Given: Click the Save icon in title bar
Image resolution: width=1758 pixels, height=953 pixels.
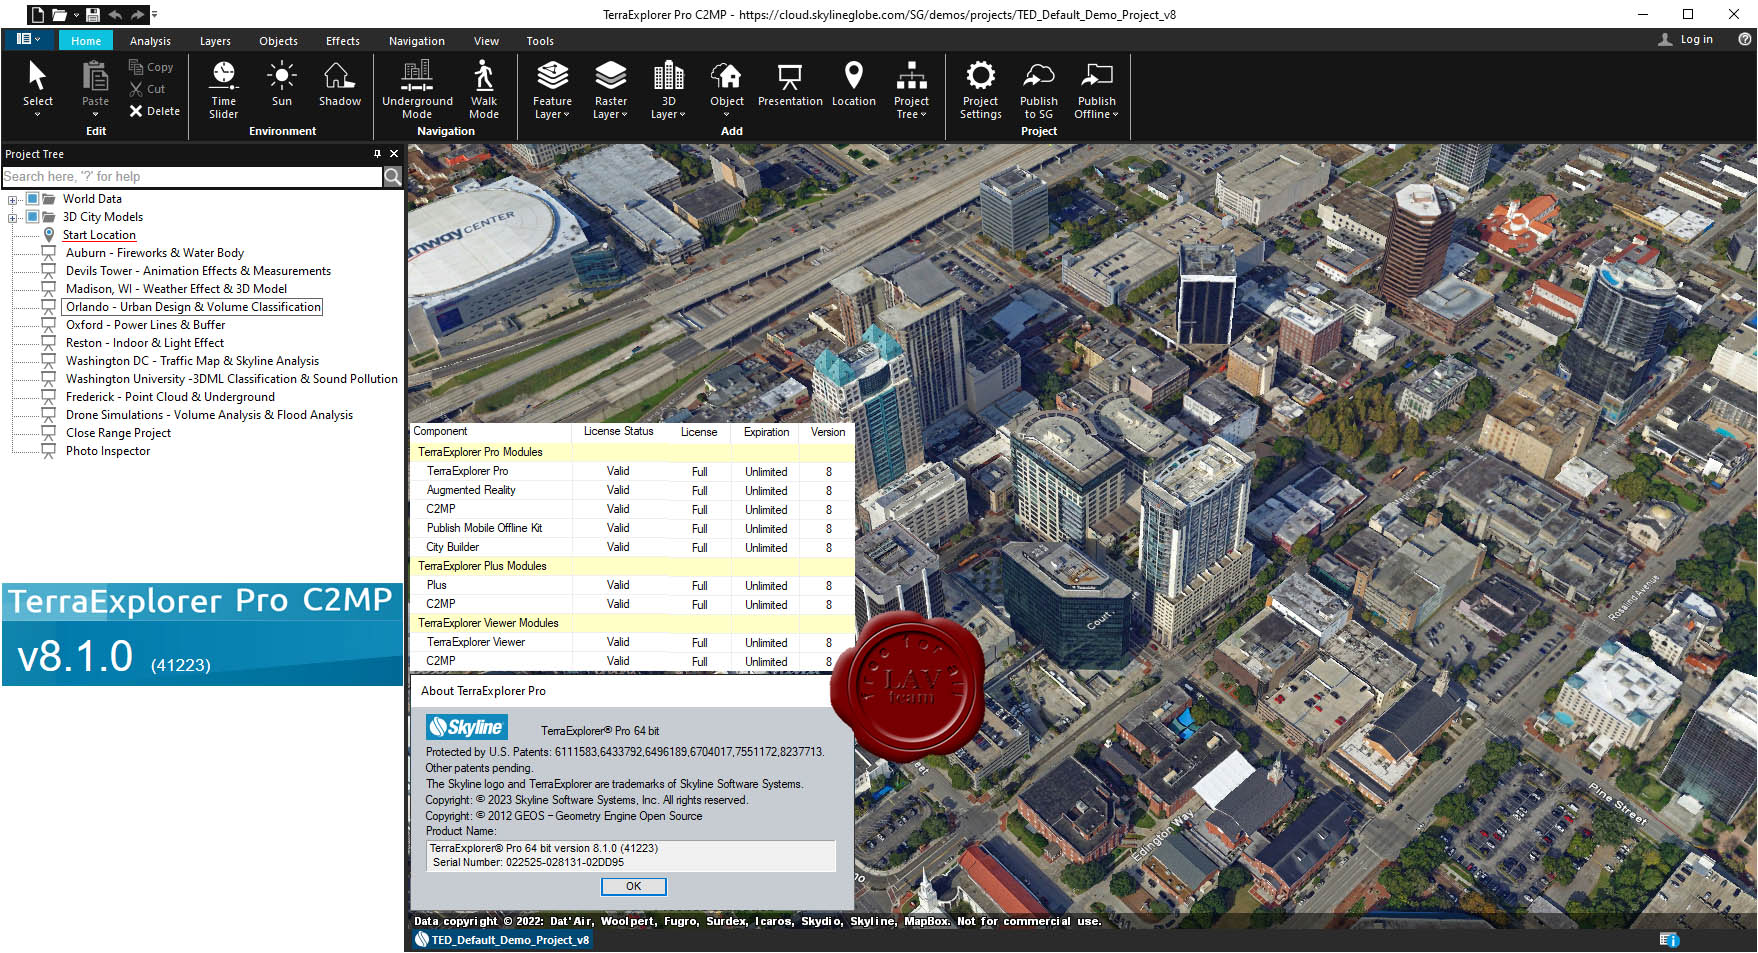Looking at the screenshot, I should click(93, 14).
